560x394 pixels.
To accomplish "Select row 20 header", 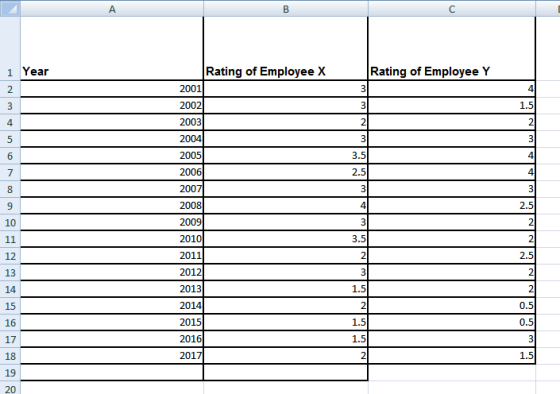I will point(10,388).
